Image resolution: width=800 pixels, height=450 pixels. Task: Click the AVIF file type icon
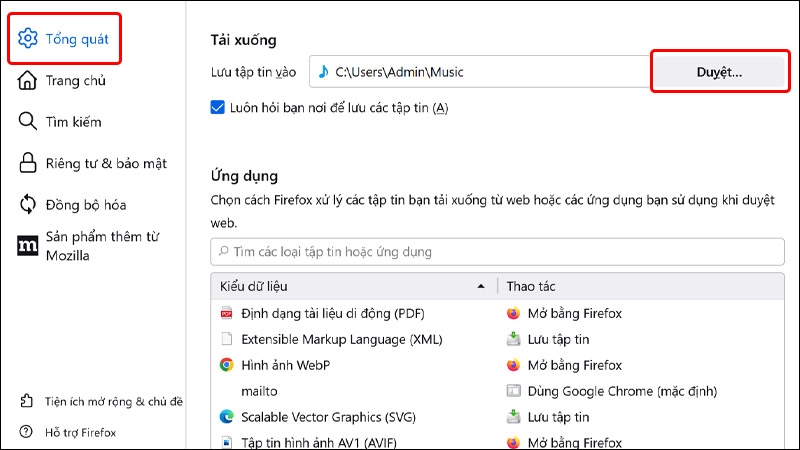coord(227,442)
